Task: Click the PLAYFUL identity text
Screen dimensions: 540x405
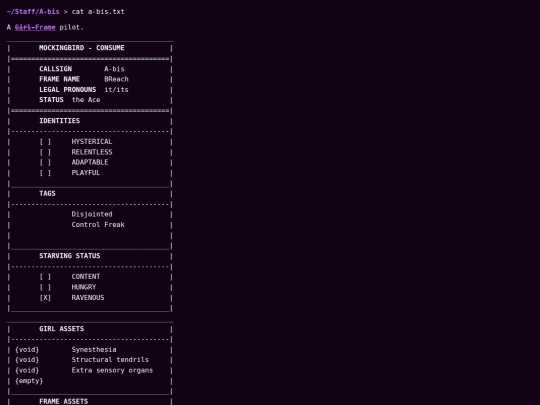Action: click(86, 173)
